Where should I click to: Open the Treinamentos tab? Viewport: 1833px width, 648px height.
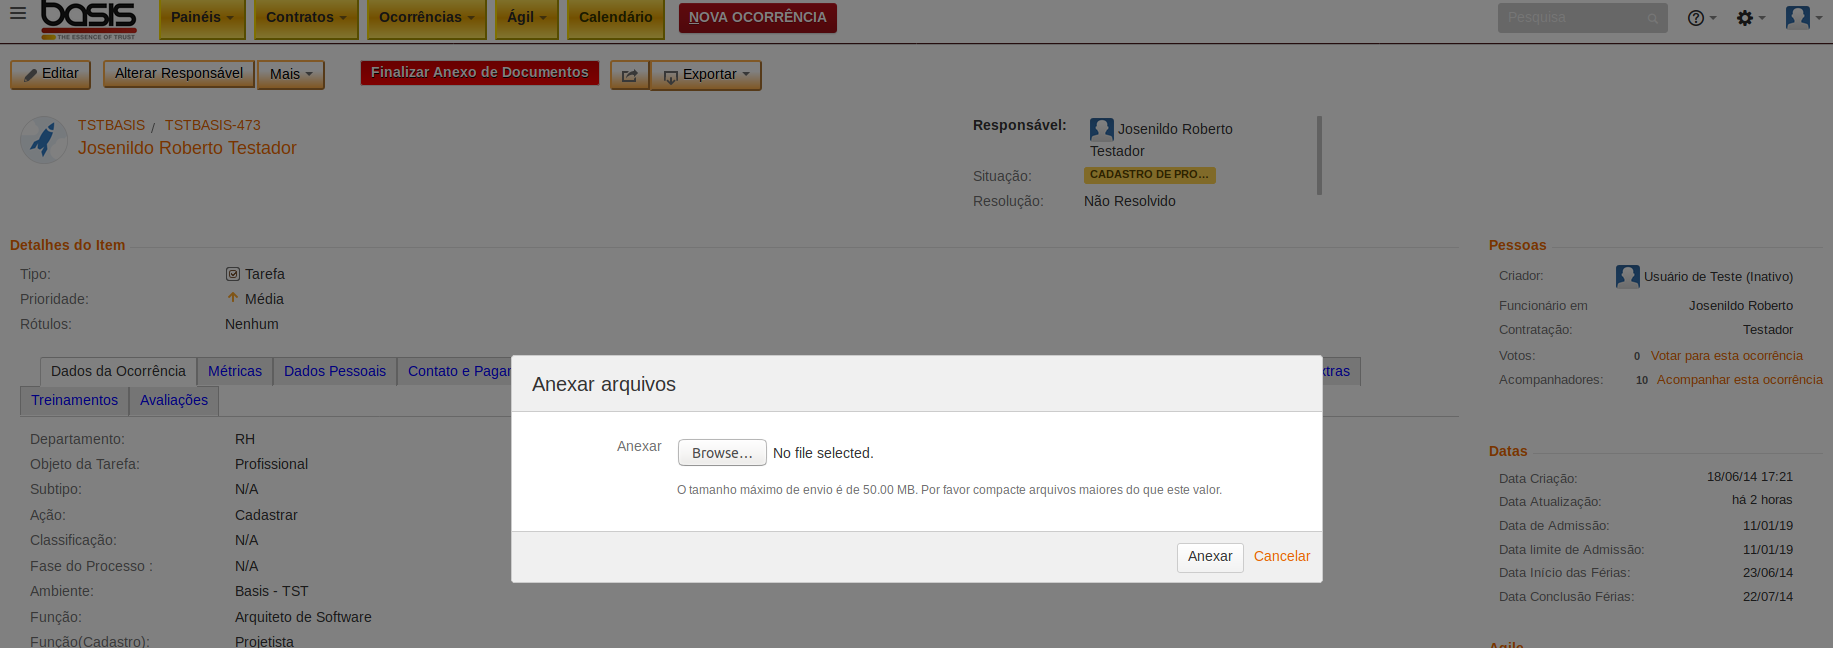tap(74, 400)
